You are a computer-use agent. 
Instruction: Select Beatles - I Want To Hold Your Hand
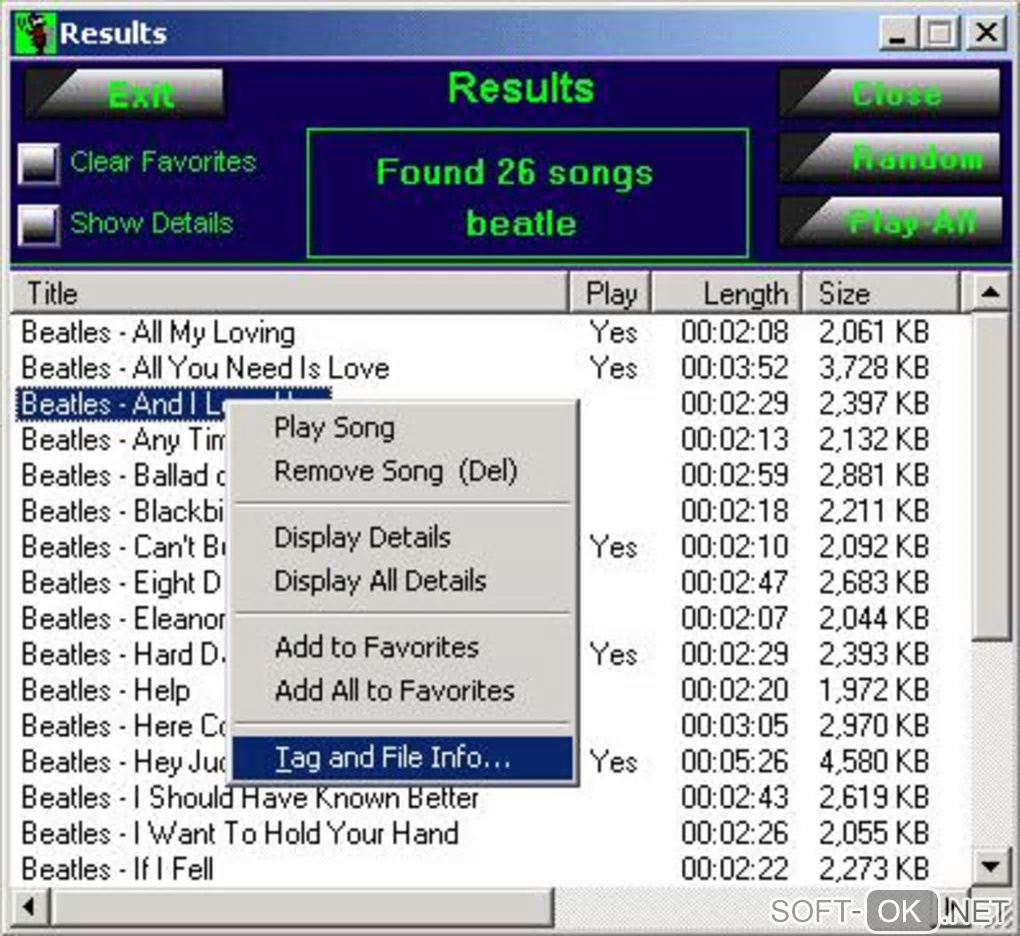click(x=240, y=833)
